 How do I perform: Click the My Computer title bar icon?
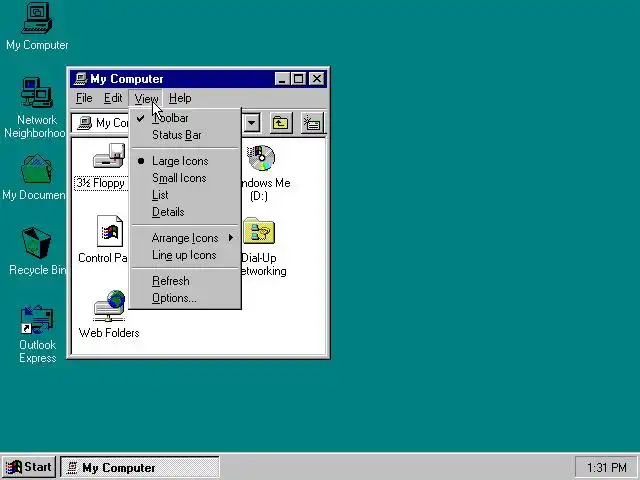pos(81,79)
